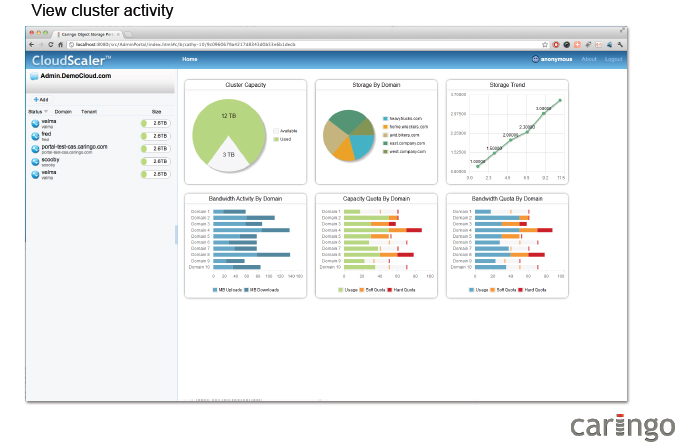Select the portal-test-cas.caringo.com domain row

[x=100, y=149]
